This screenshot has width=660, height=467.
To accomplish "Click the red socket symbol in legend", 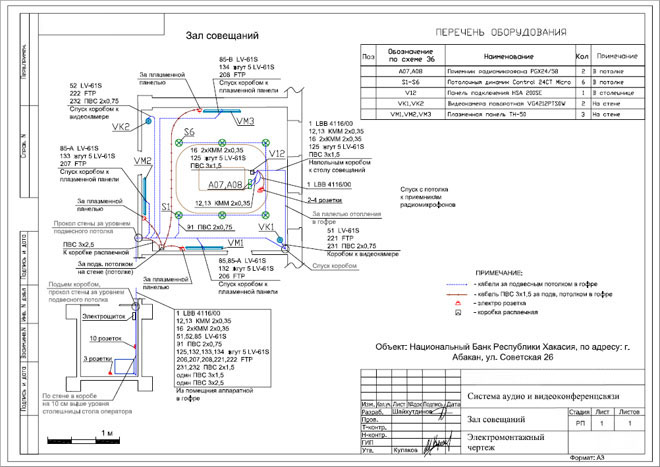I will tap(457, 301).
